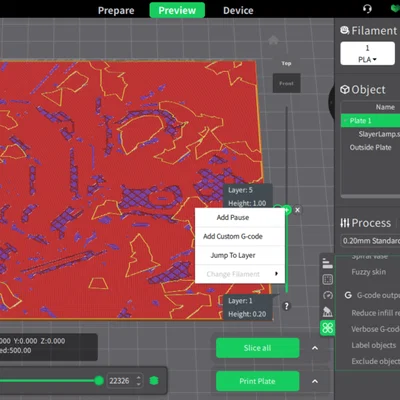This screenshot has width=400, height=400.
Task: Open the Quality settings tab icon
Action: (327, 263)
